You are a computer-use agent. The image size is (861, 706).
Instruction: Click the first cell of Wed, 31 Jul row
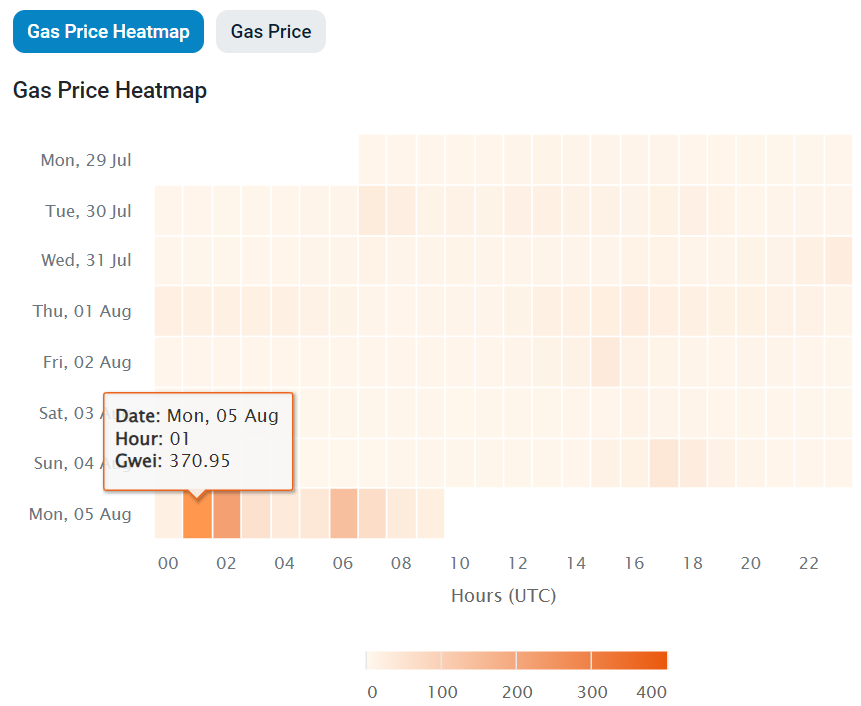[x=168, y=260]
